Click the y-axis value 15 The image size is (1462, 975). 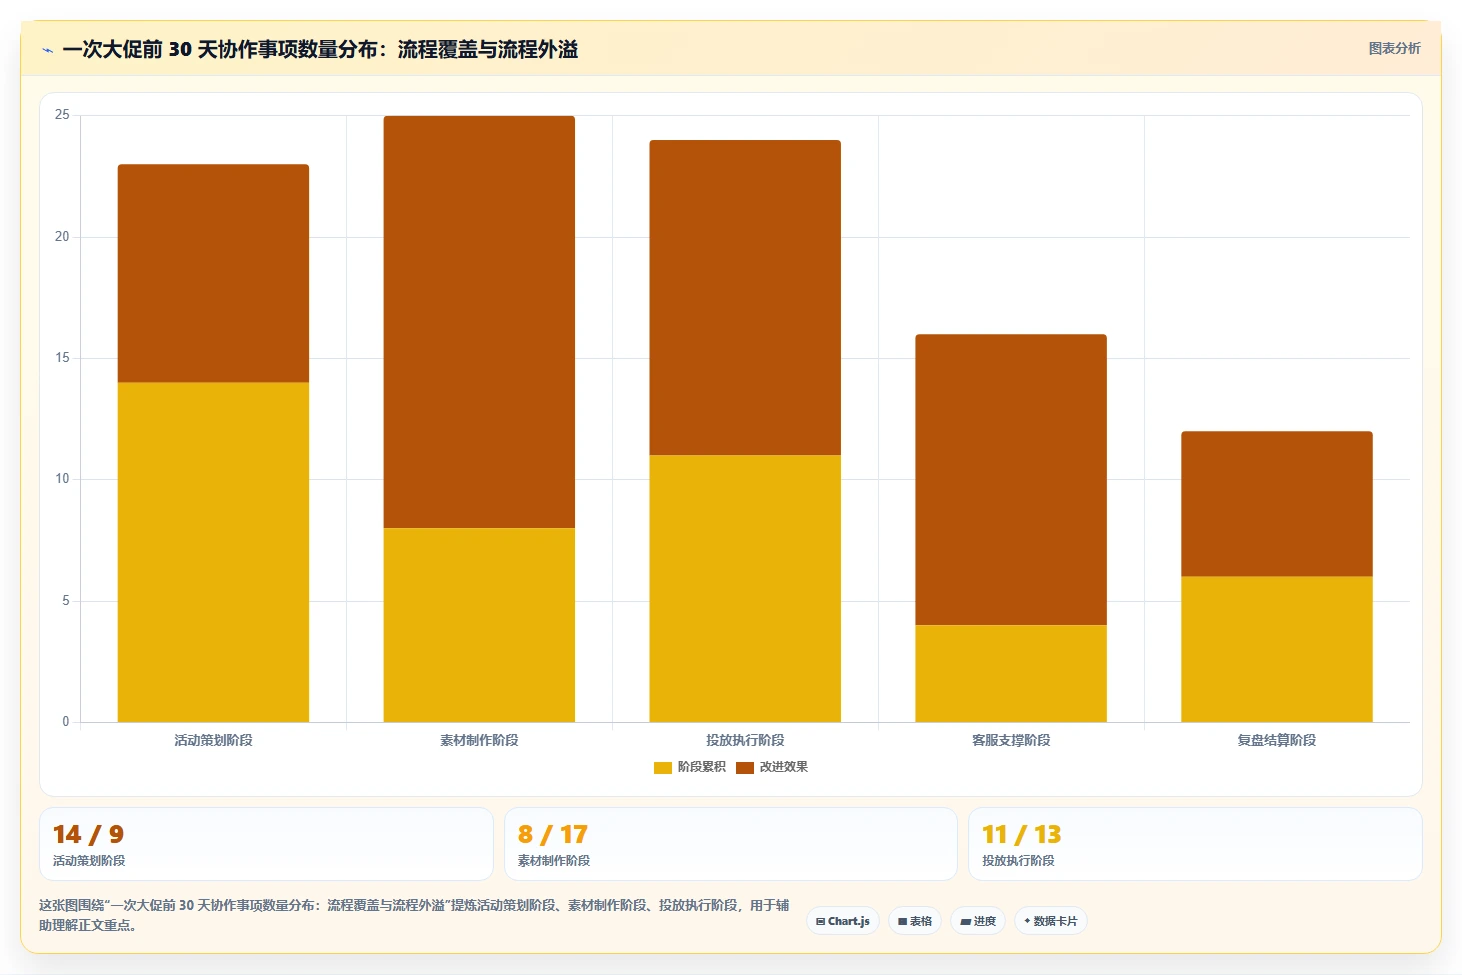point(62,358)
